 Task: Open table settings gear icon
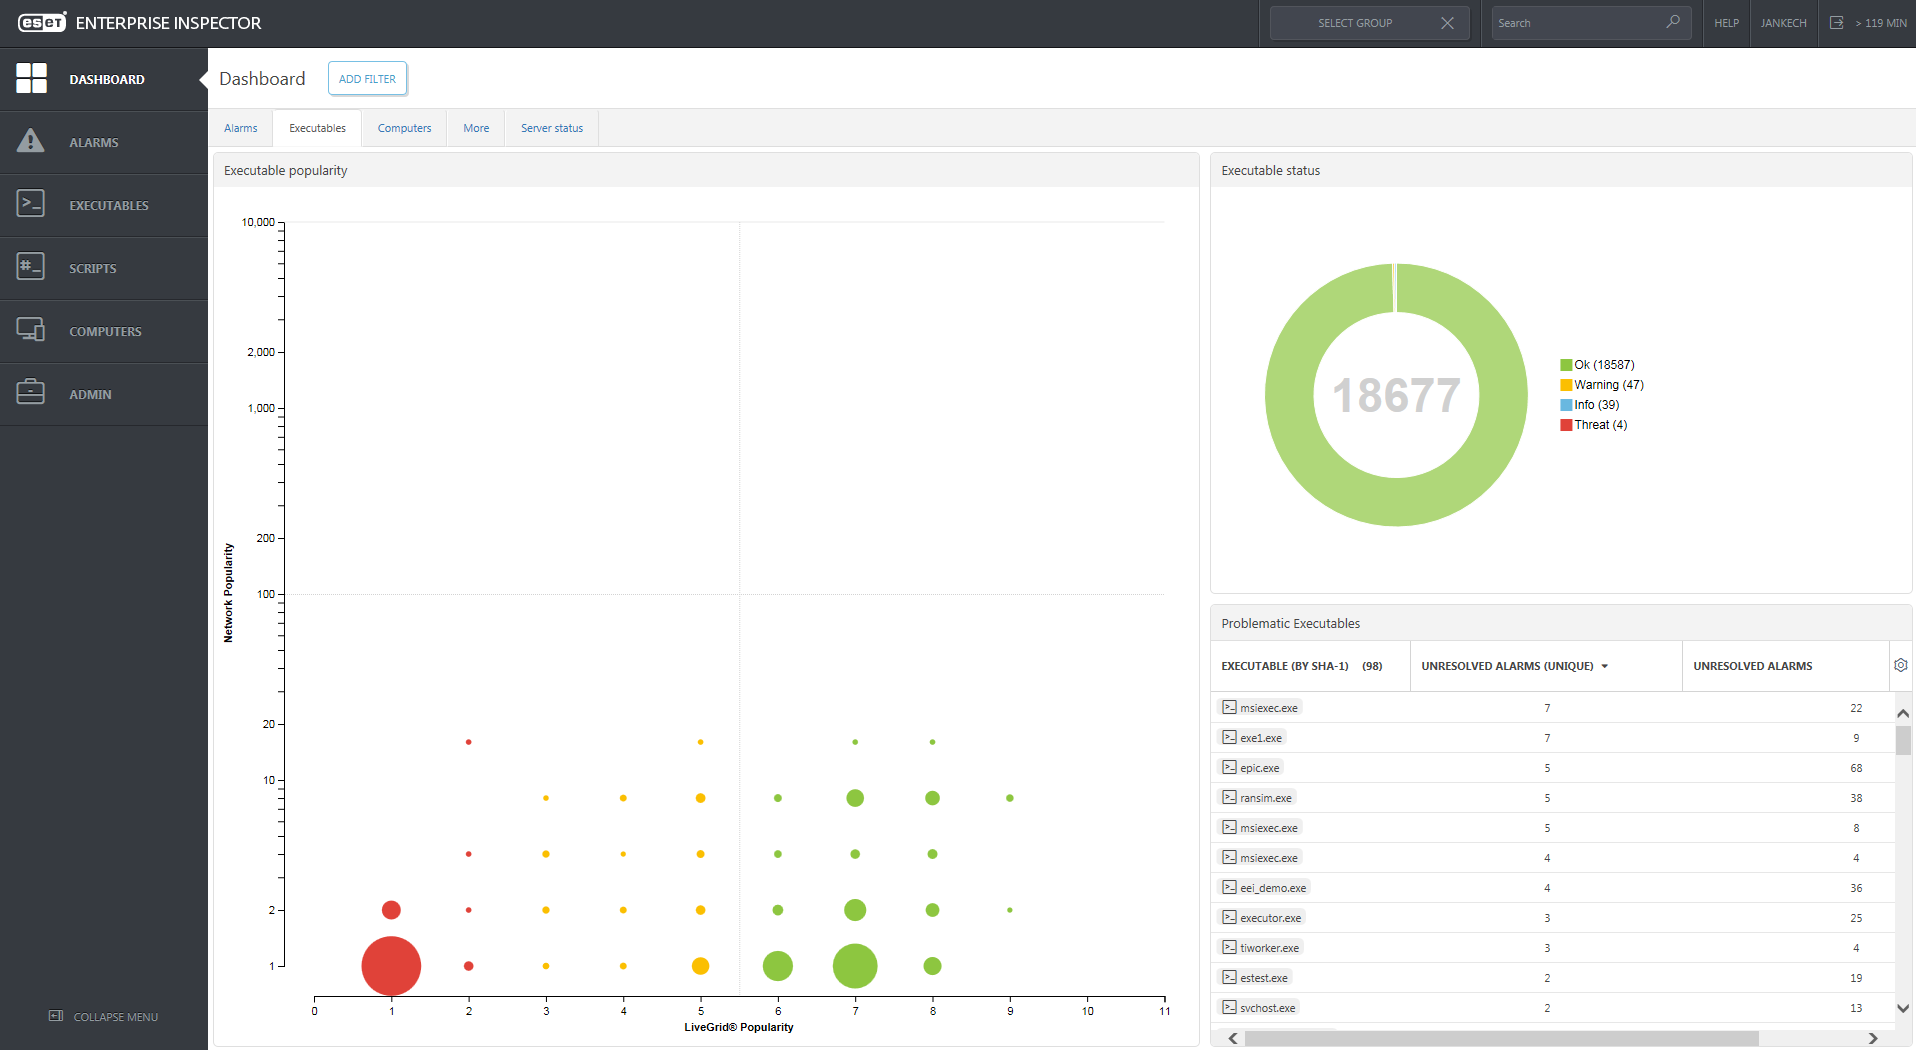1900,665
